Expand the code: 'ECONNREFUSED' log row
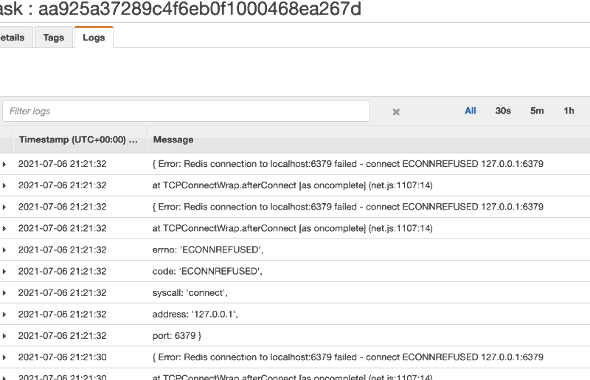 pyautogui.click(x=4, y=271)
